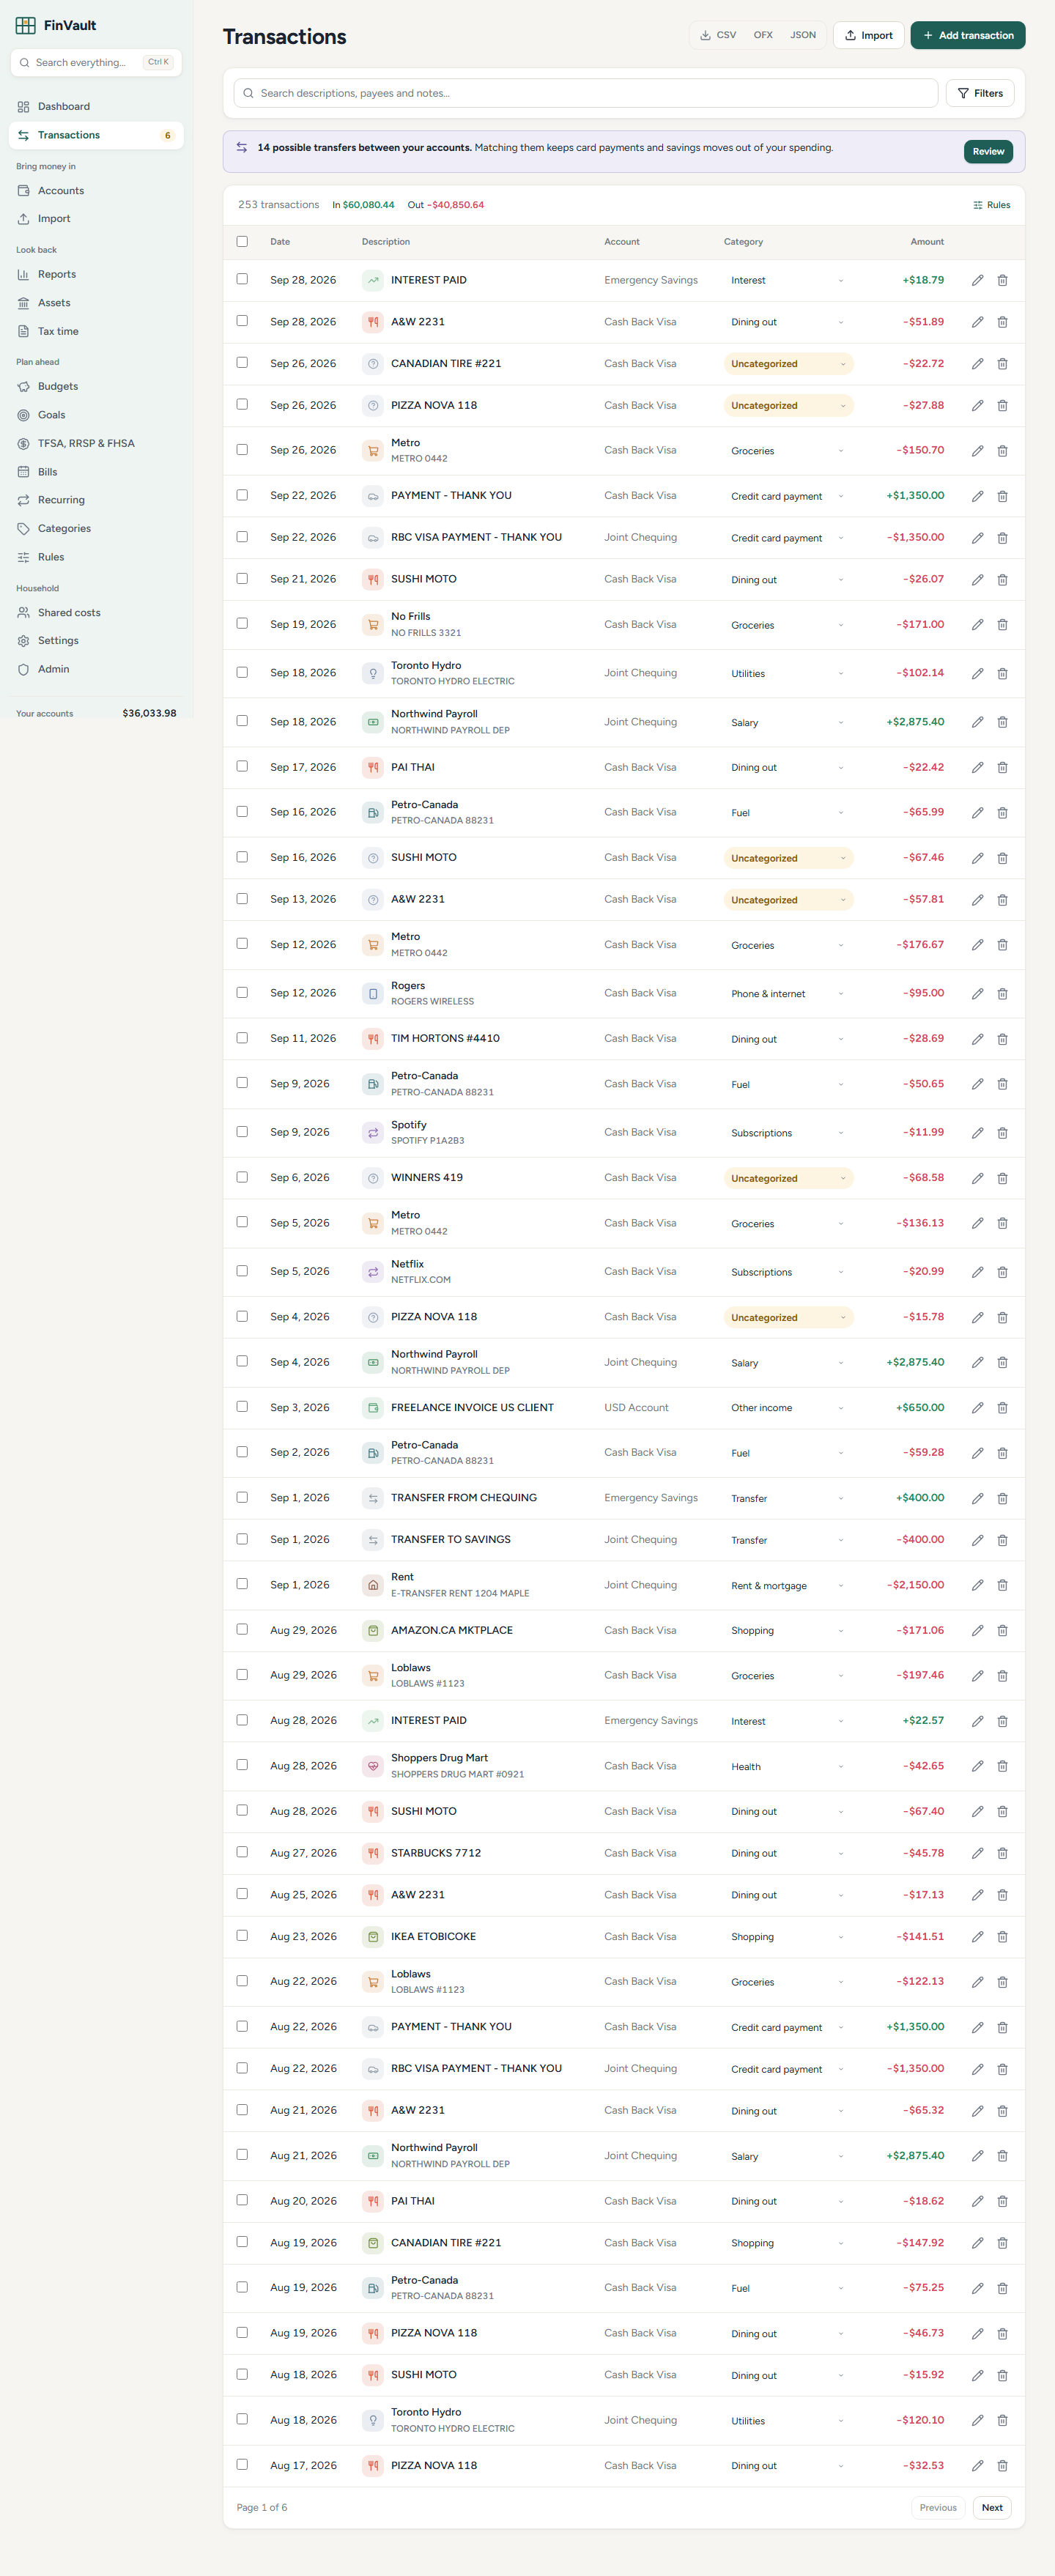Export transactions as CSV
Screen dimensions: 1055x2576
coord(718,35)
